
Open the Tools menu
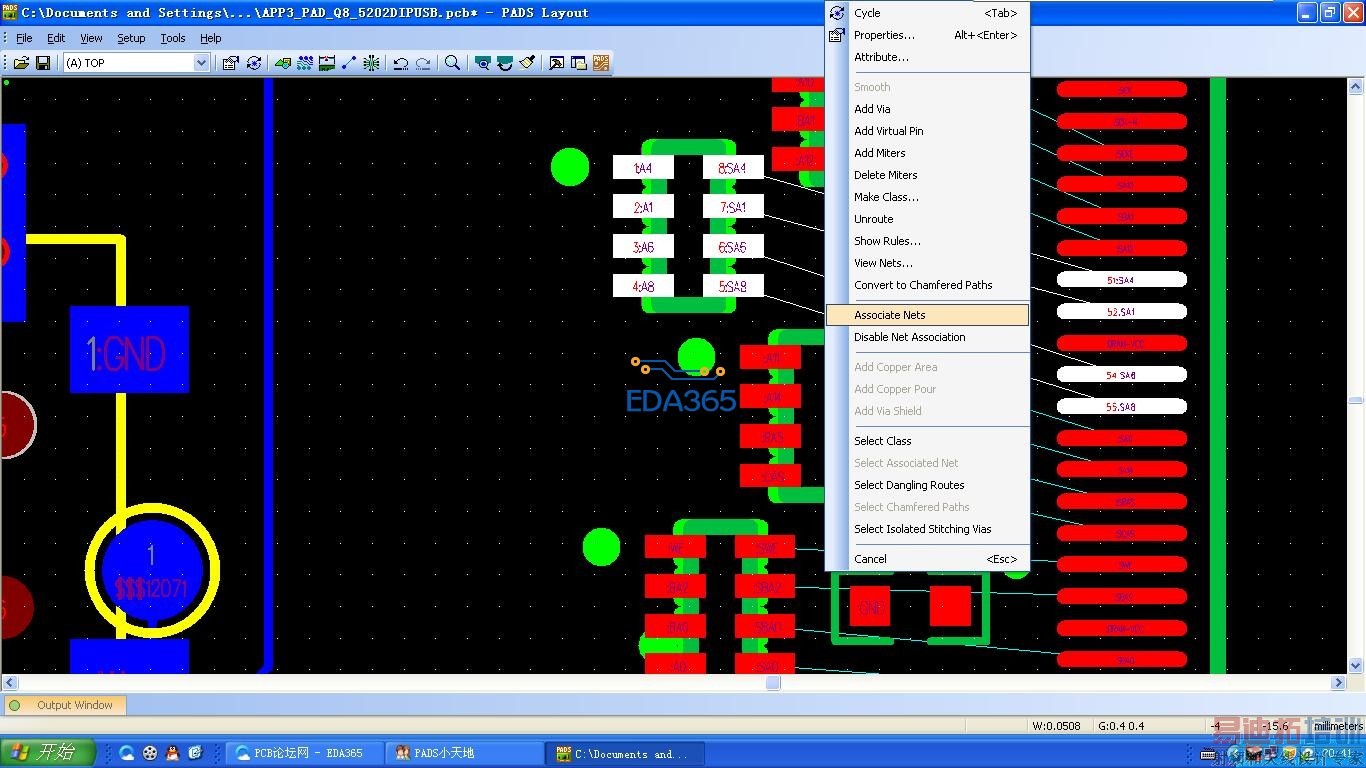[x=173, y=38]
